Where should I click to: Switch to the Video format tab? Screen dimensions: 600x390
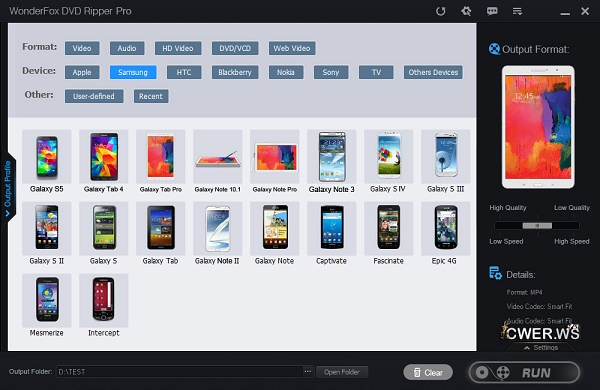pyautogui.click(x=82, y=48)
